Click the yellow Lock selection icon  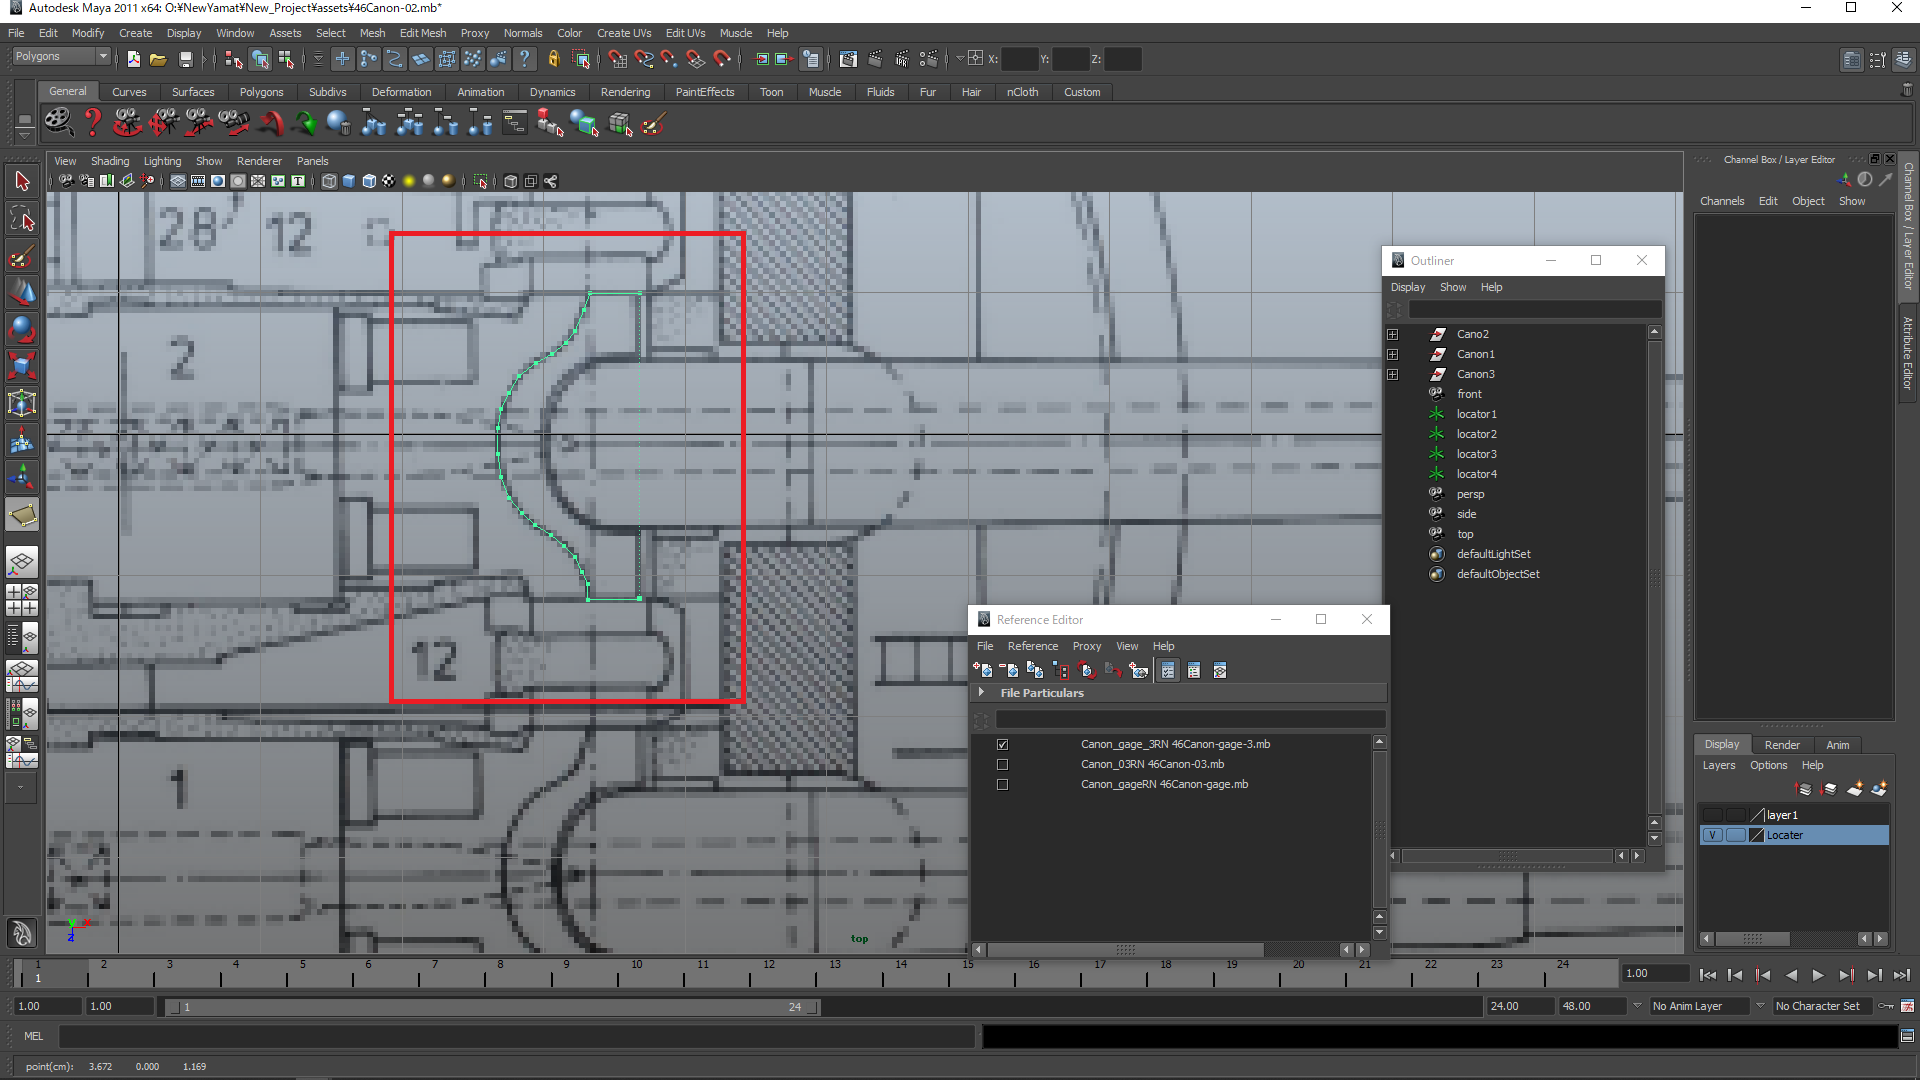(553, 60)
